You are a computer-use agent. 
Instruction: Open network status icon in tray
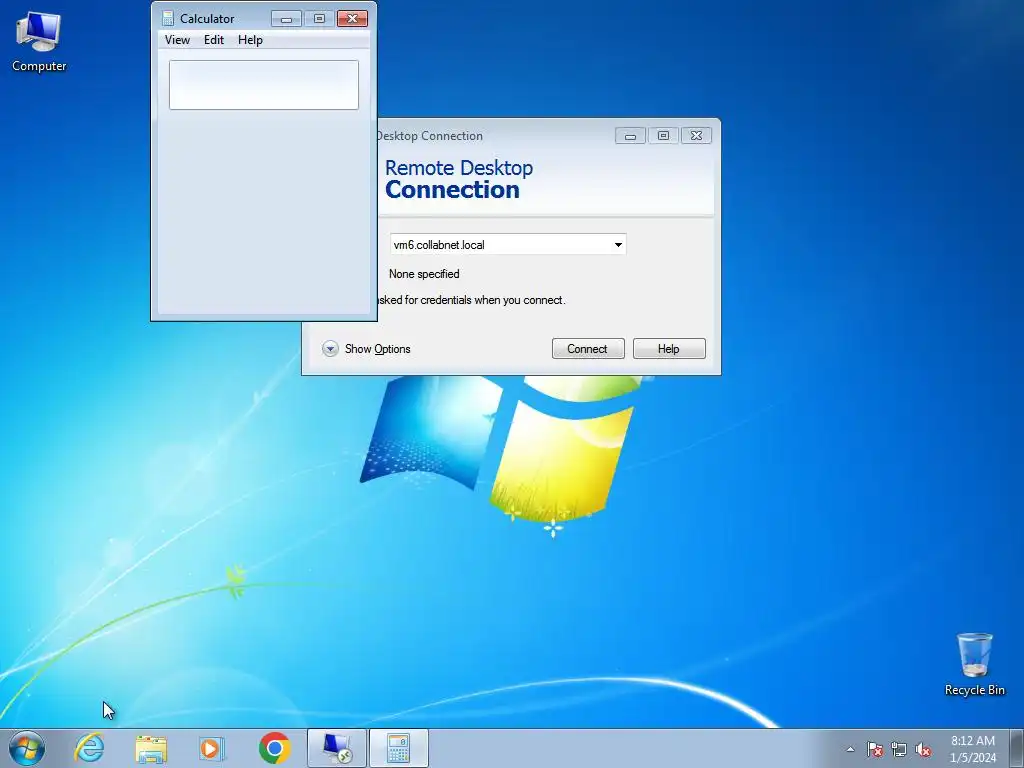(x=899, y=749)
